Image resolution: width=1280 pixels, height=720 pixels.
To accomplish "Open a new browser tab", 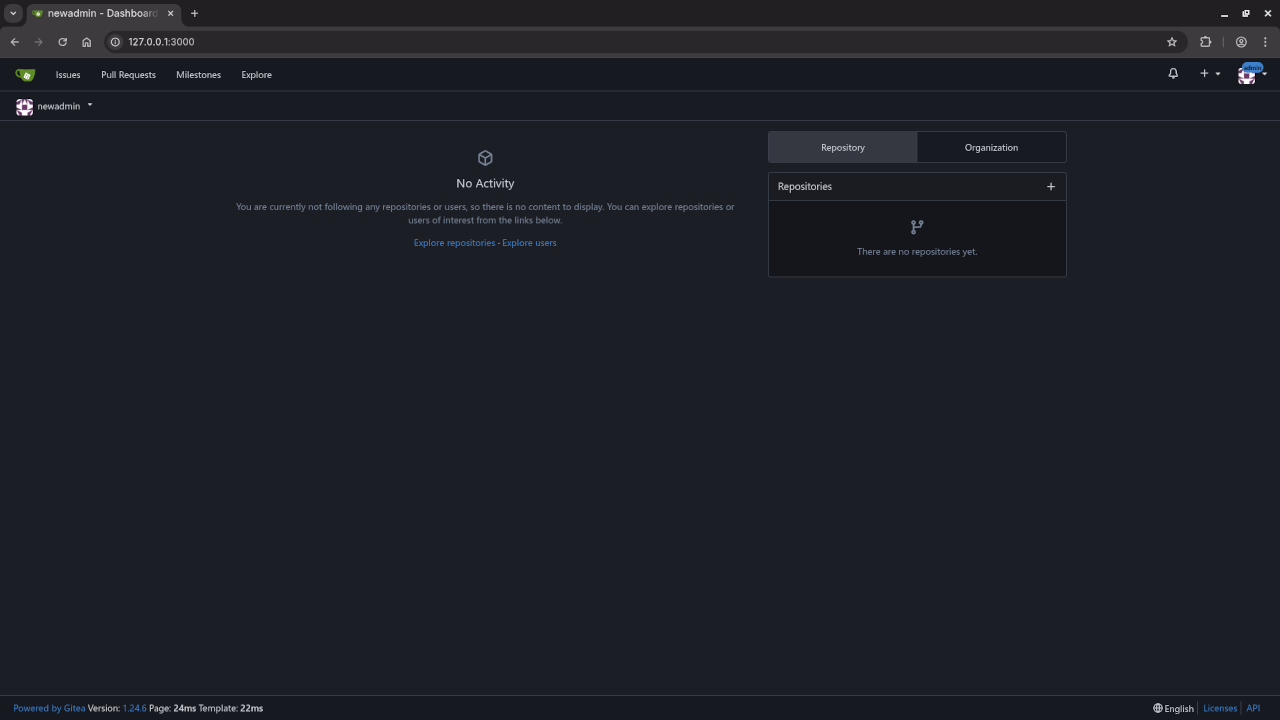I will [x=194, y=13].
